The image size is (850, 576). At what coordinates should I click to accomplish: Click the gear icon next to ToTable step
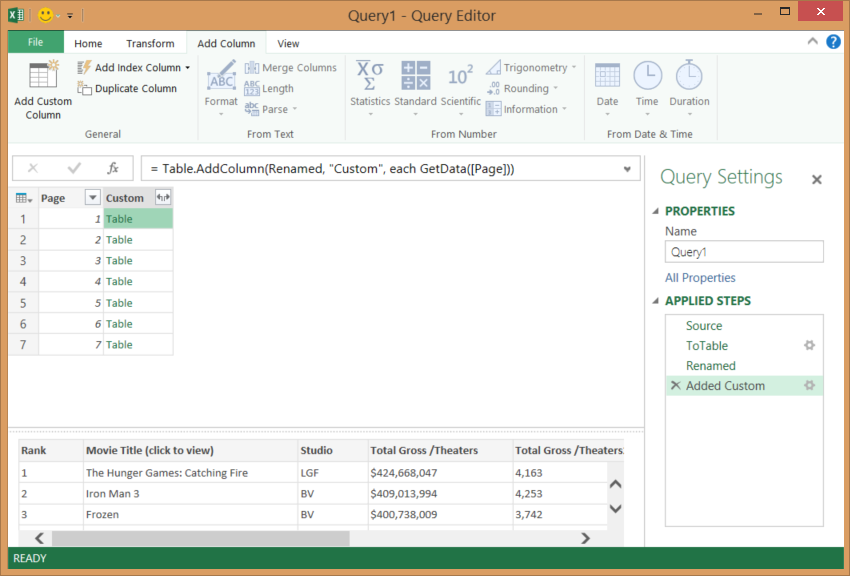[x=809, y=345]
